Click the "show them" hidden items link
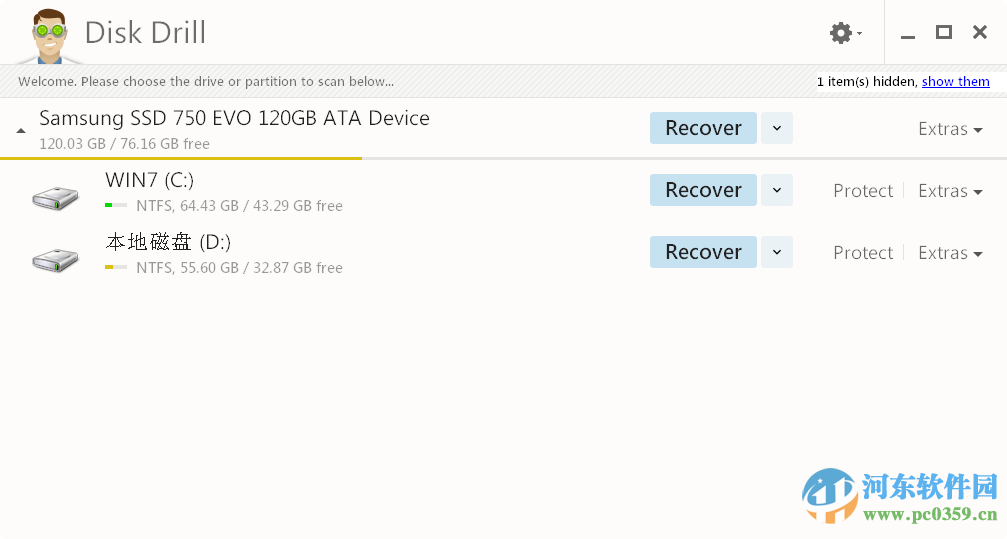This screenshot has width=1007, height=539. pyautogui.click(x=955, y=82)
